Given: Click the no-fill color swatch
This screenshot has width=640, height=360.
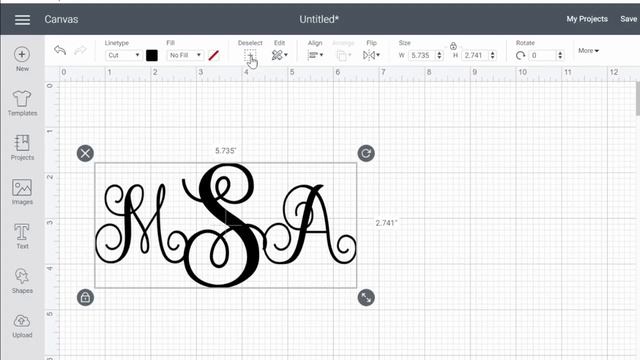Looking at the screenshot, I should [213, 56].
